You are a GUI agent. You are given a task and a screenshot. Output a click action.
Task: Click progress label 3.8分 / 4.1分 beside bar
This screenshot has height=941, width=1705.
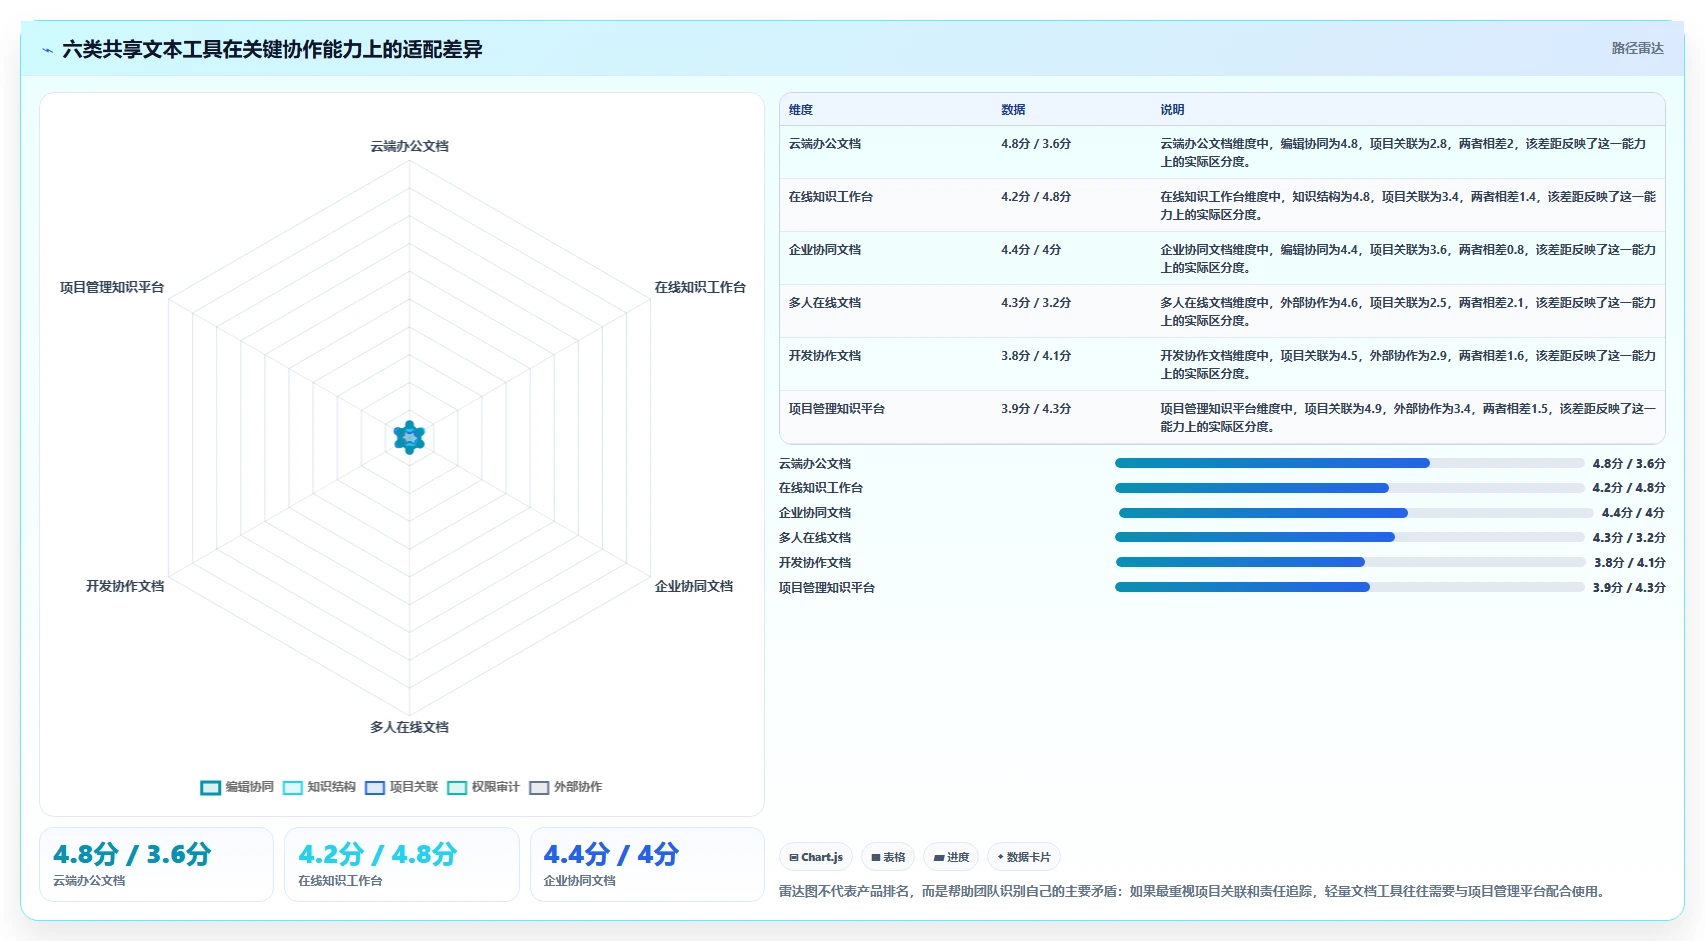point(1630,563)
